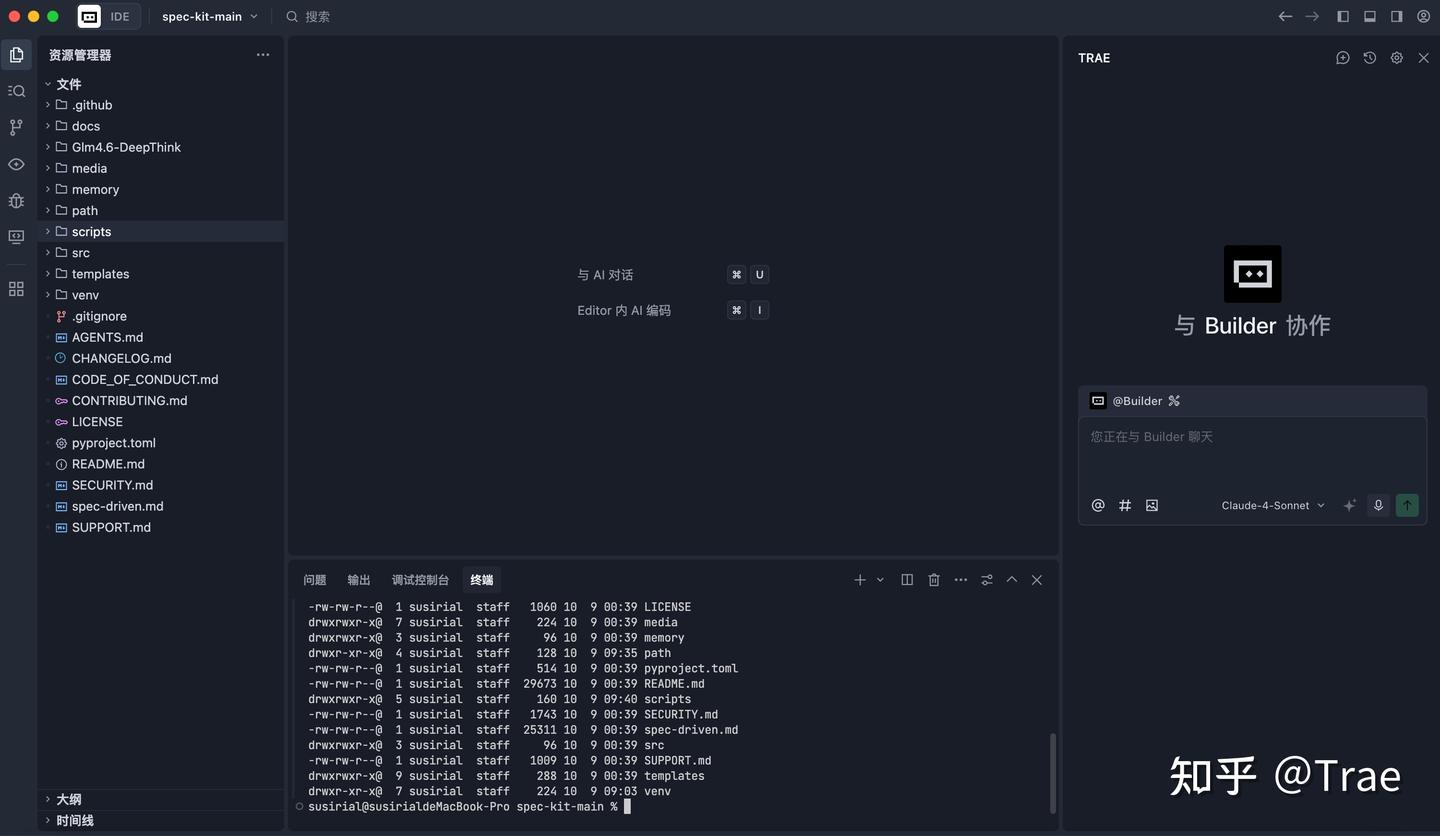Open the search panel in the activity bar

point(16,91)
